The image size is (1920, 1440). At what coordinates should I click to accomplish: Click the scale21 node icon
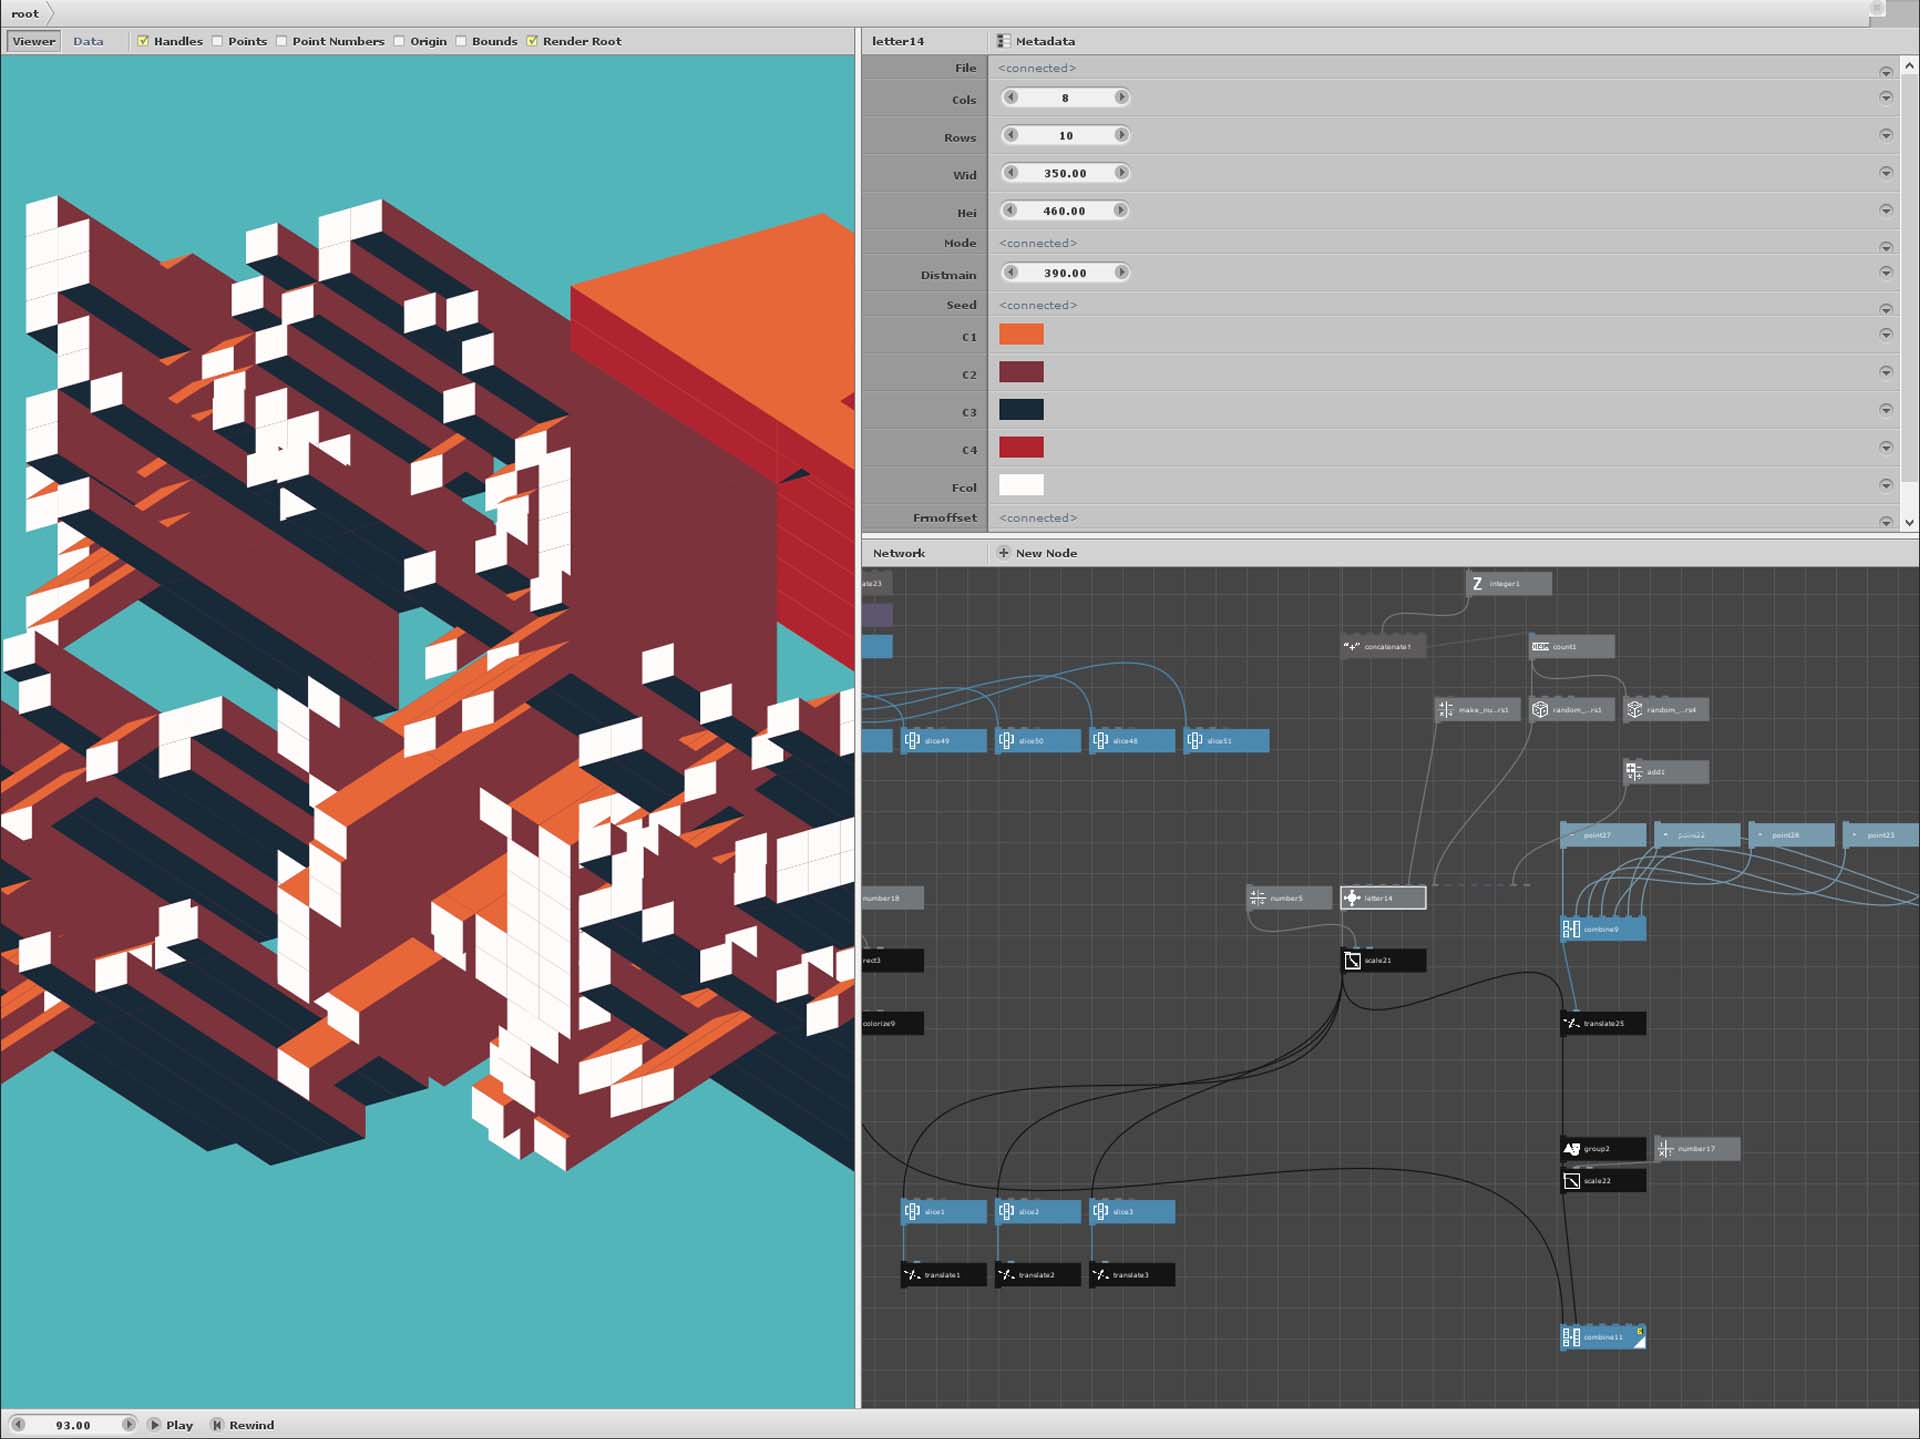pyautogui.click(x=1352, y=961)
